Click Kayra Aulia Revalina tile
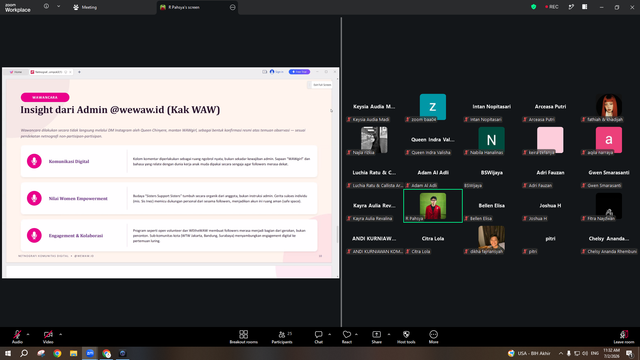 [374, 206]
